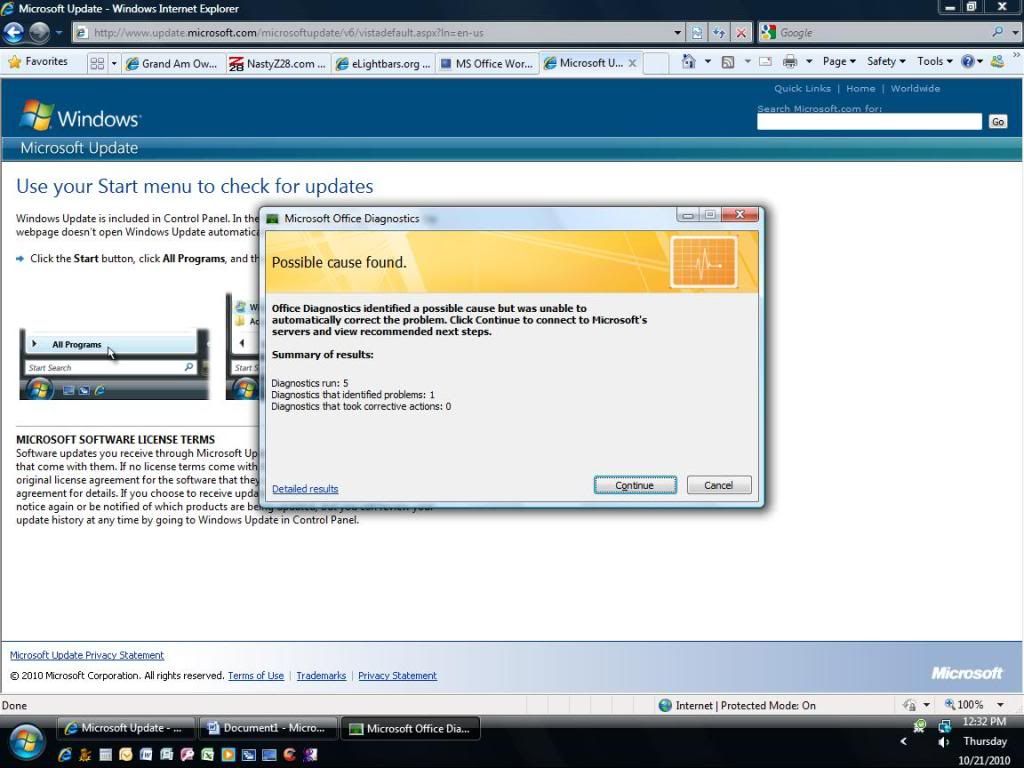Open the Page menu
This screenshot has height=768, width=1024.
tap(839, 61)
